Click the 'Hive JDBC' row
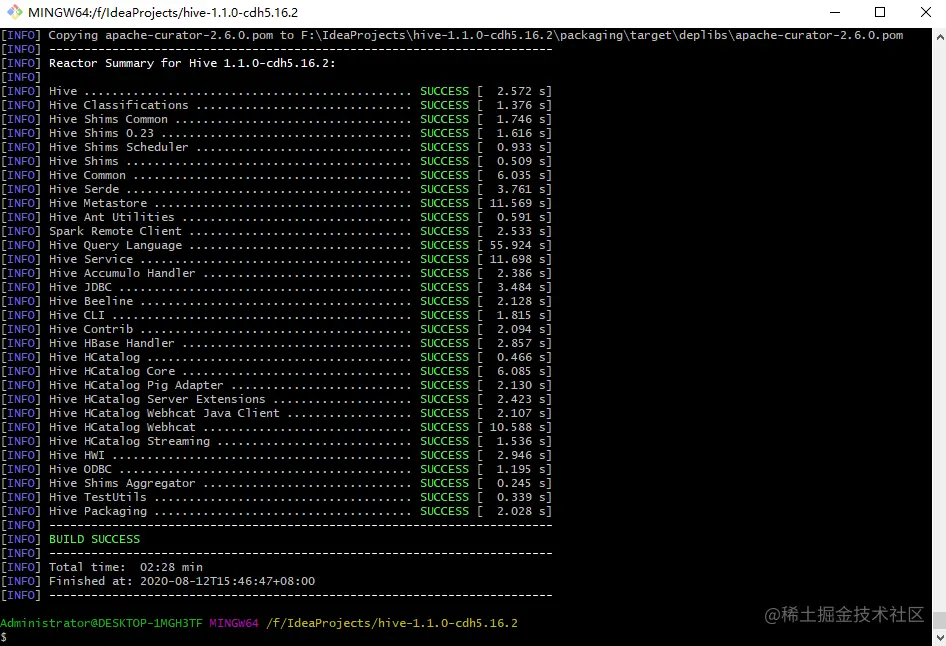 [276, 287]
